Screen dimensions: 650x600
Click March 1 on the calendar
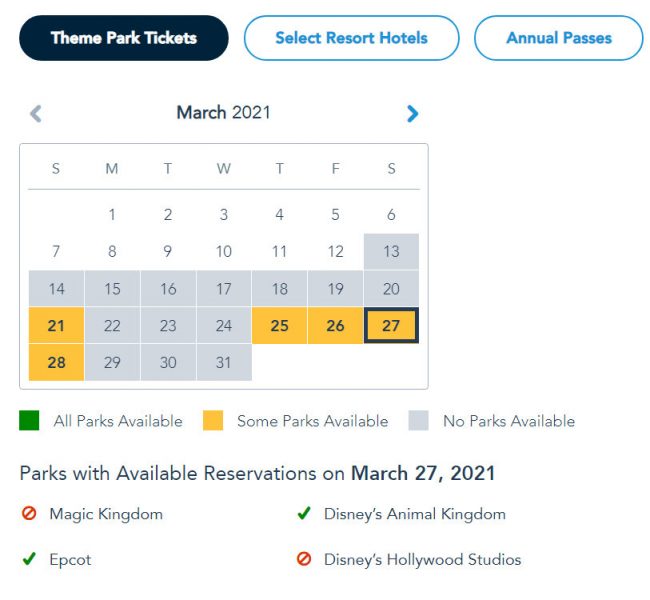coord(112,214)
